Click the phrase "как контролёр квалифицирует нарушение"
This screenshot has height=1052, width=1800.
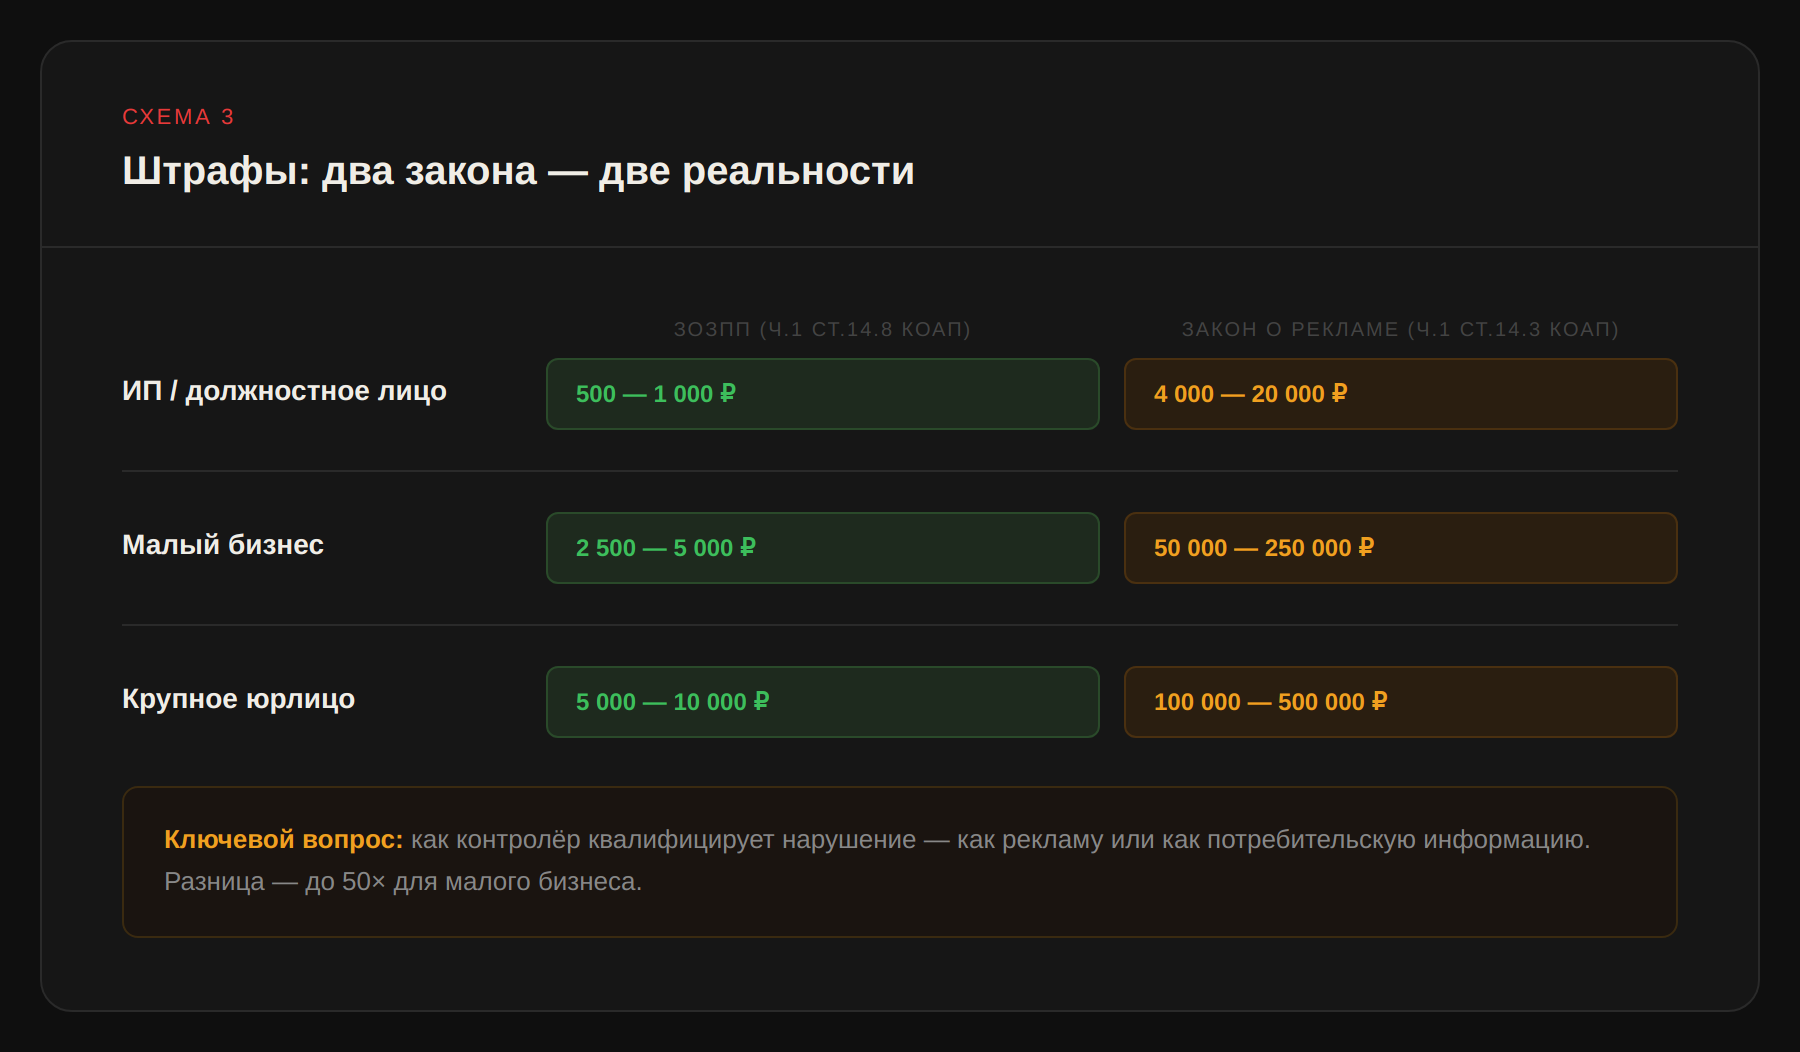663,840
